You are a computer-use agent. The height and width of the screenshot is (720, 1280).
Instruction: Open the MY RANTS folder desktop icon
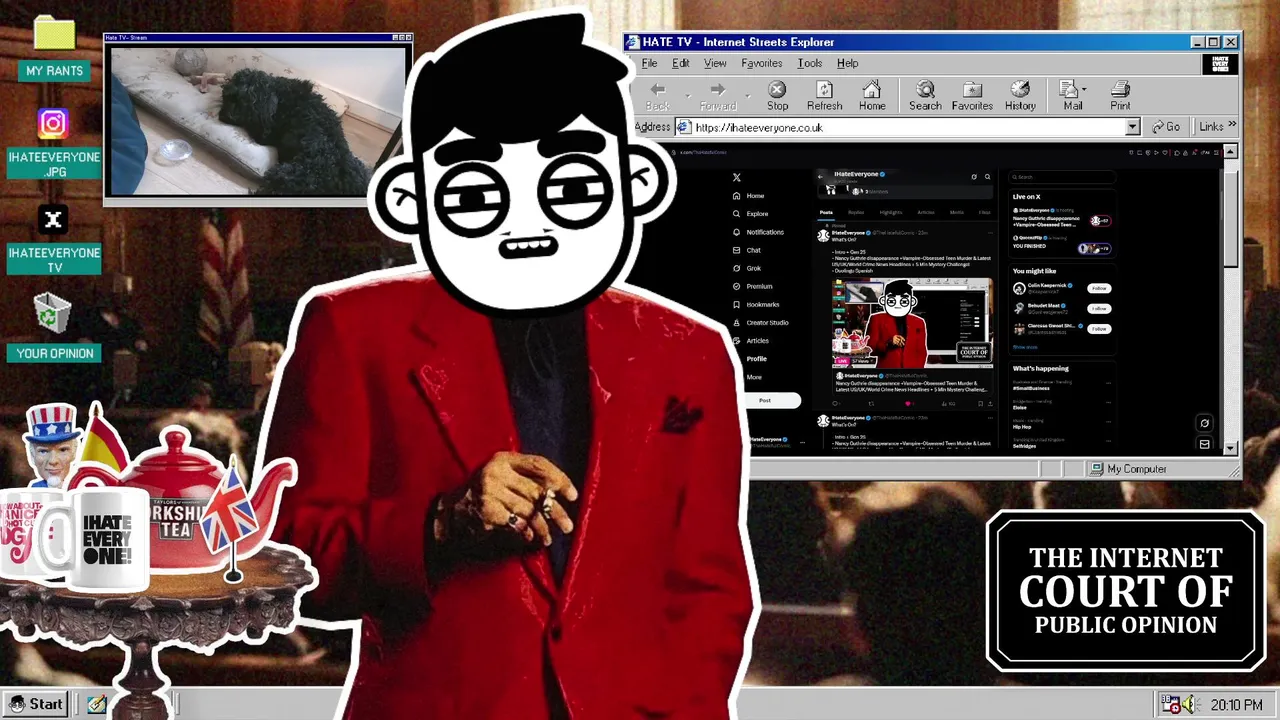(54, 47)
